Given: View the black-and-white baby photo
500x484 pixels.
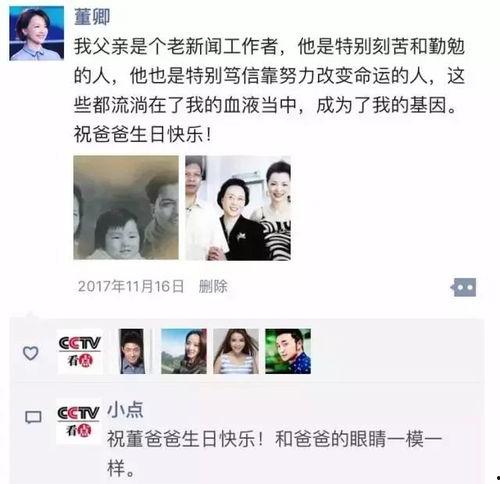Looking at the screenshot, I should (126, 208).
